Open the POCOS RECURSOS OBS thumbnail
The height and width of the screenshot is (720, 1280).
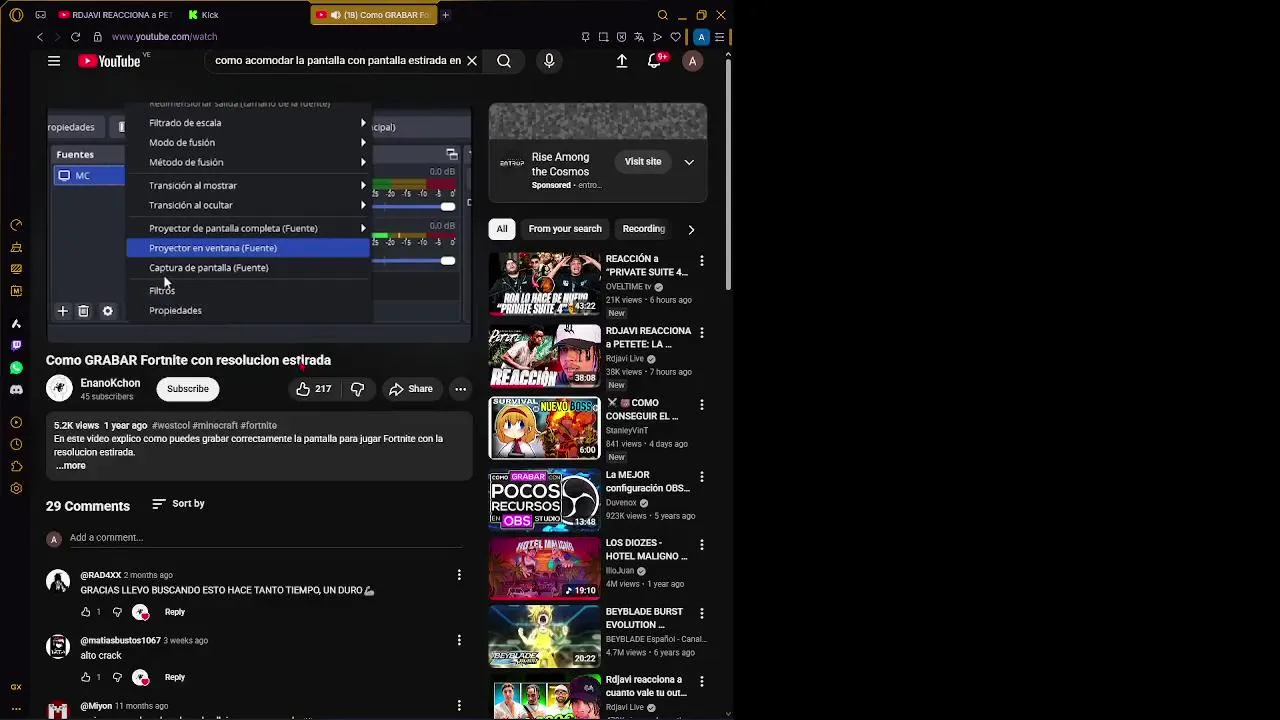544,499
